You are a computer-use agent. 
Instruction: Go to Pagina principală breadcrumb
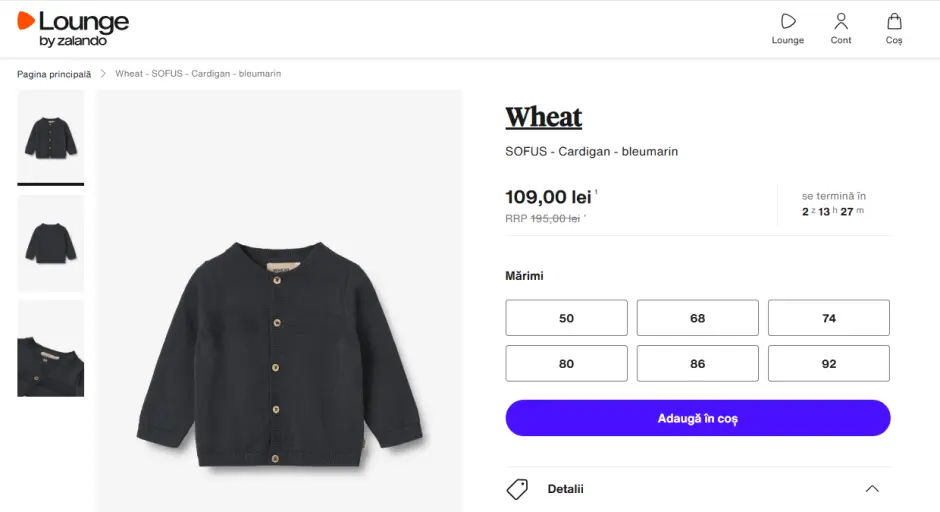tap(54, 74)
